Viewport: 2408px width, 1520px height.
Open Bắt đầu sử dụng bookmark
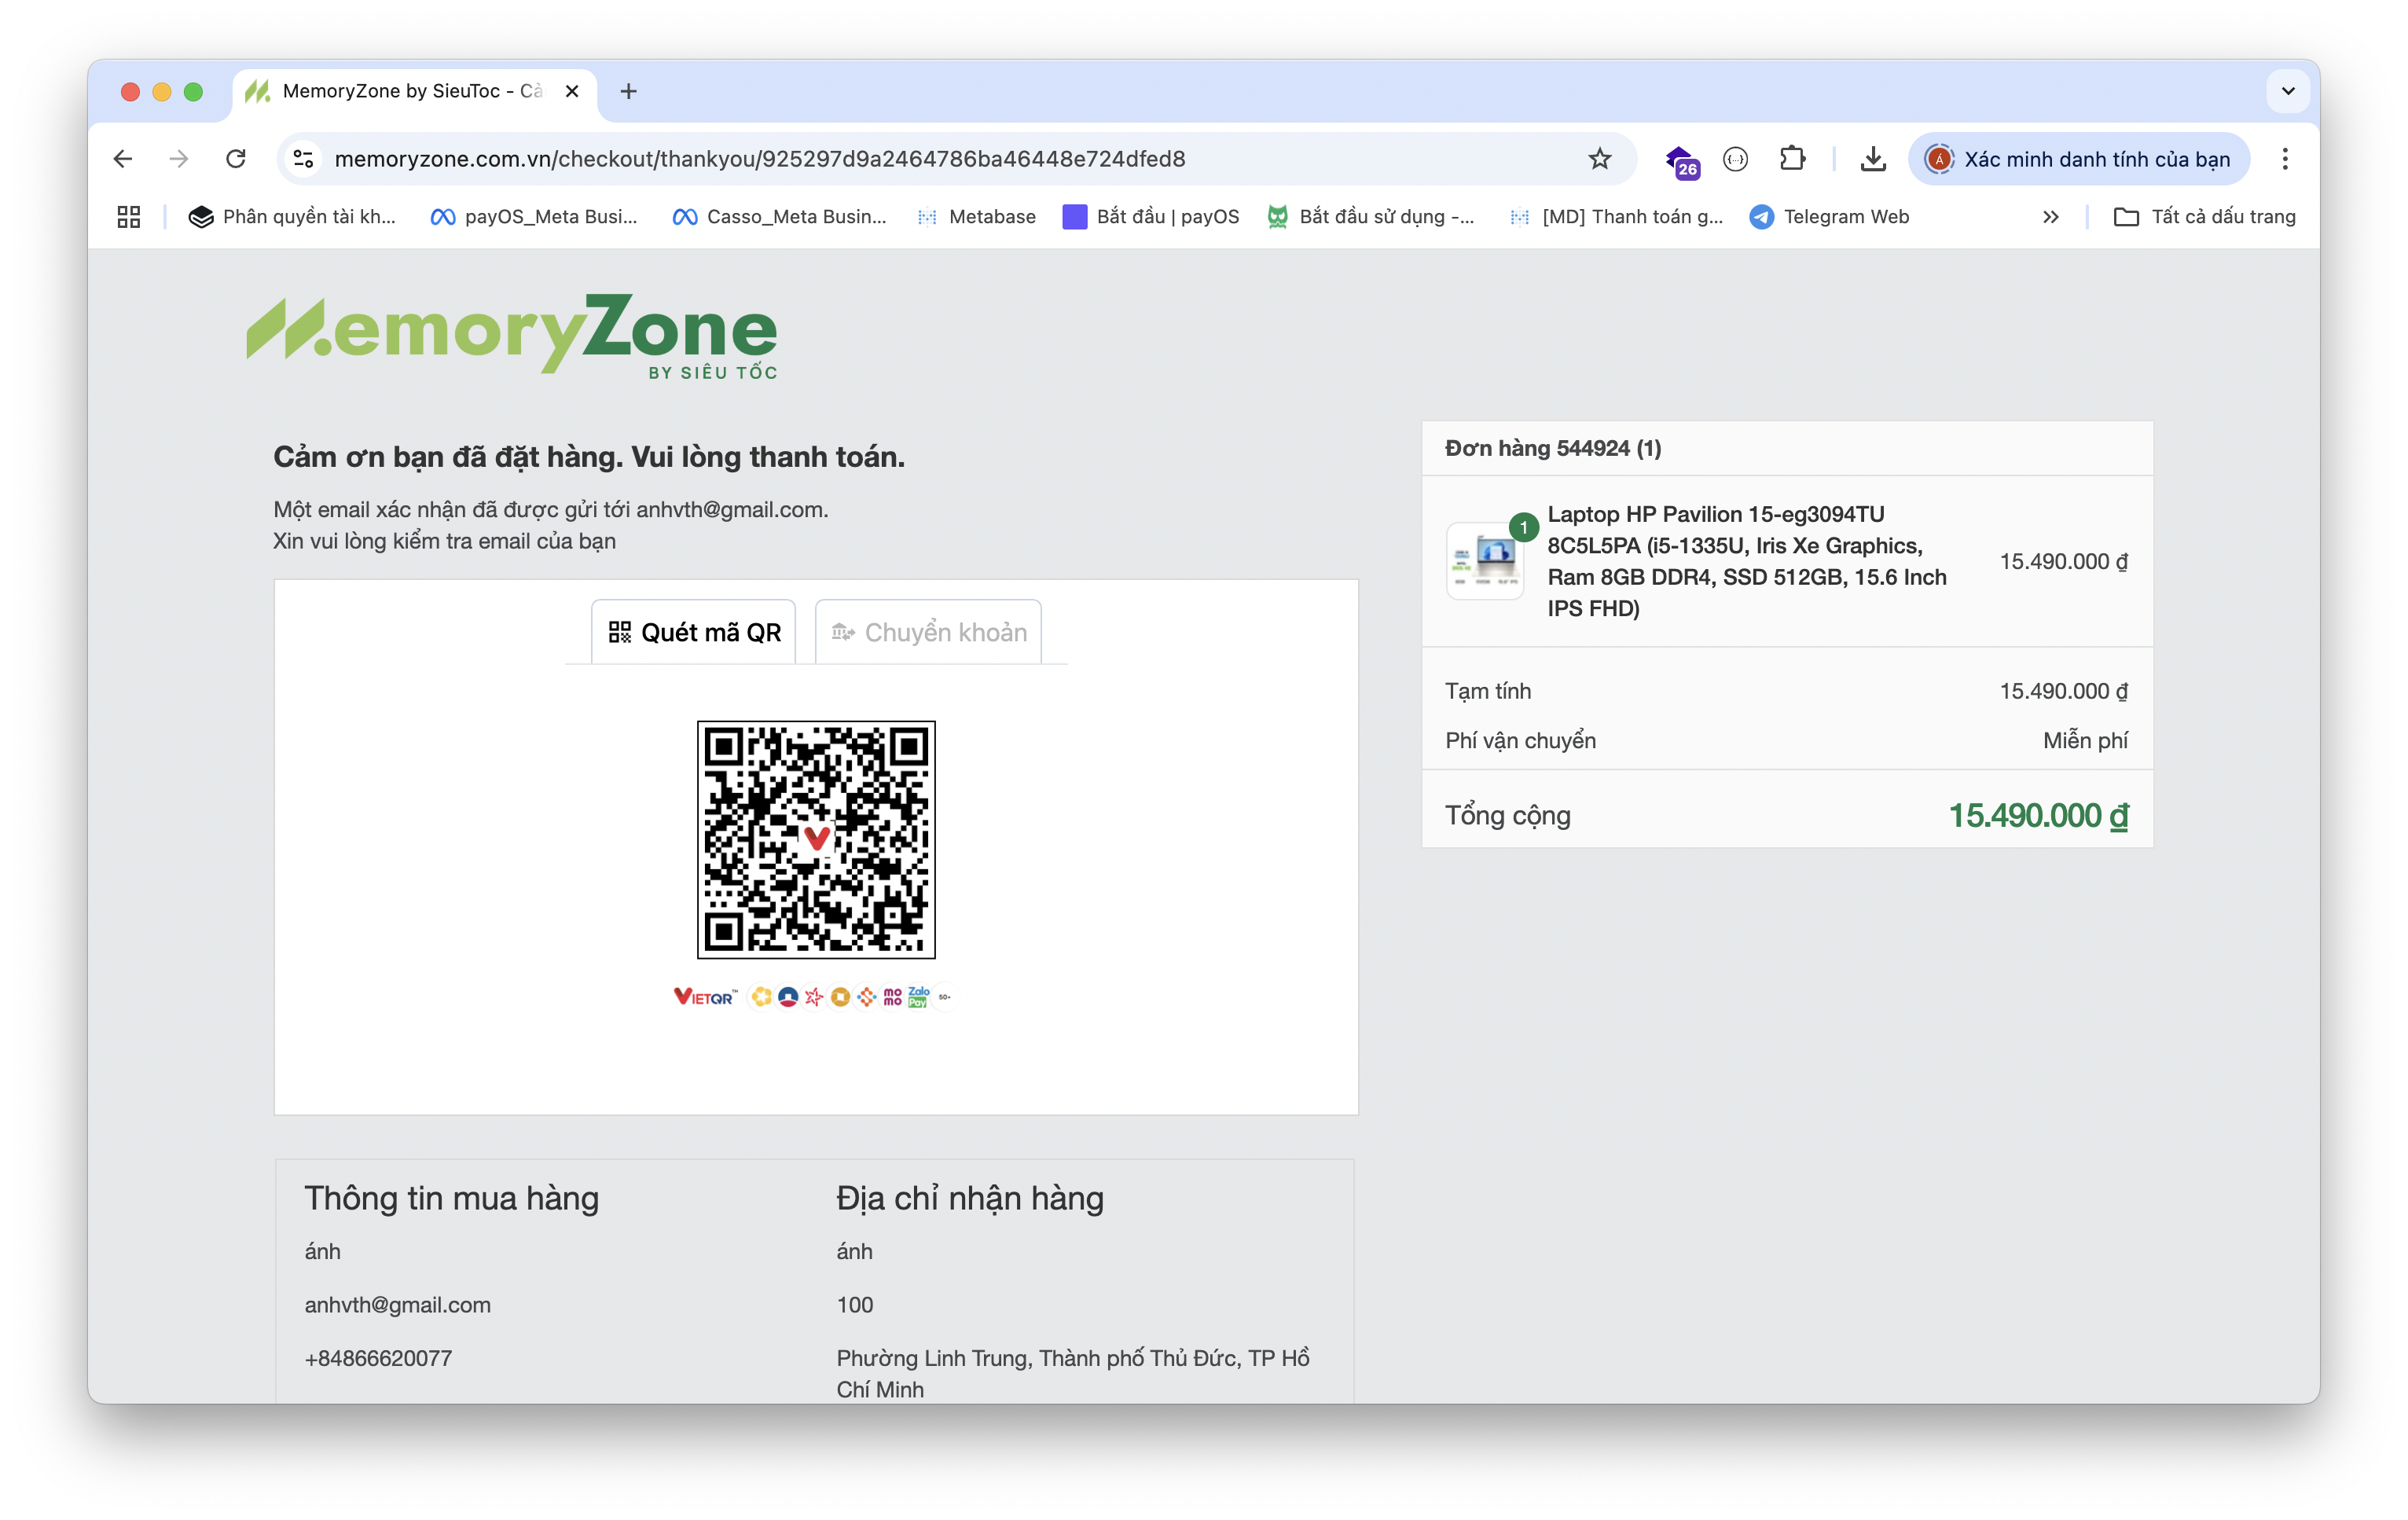pyautogui.click(x=1370, y=217)
